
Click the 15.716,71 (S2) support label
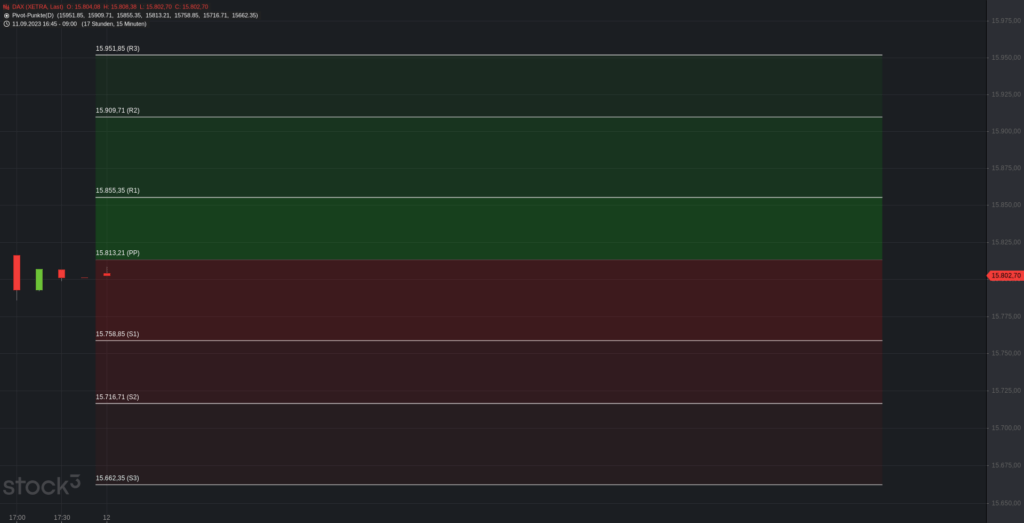118,396
